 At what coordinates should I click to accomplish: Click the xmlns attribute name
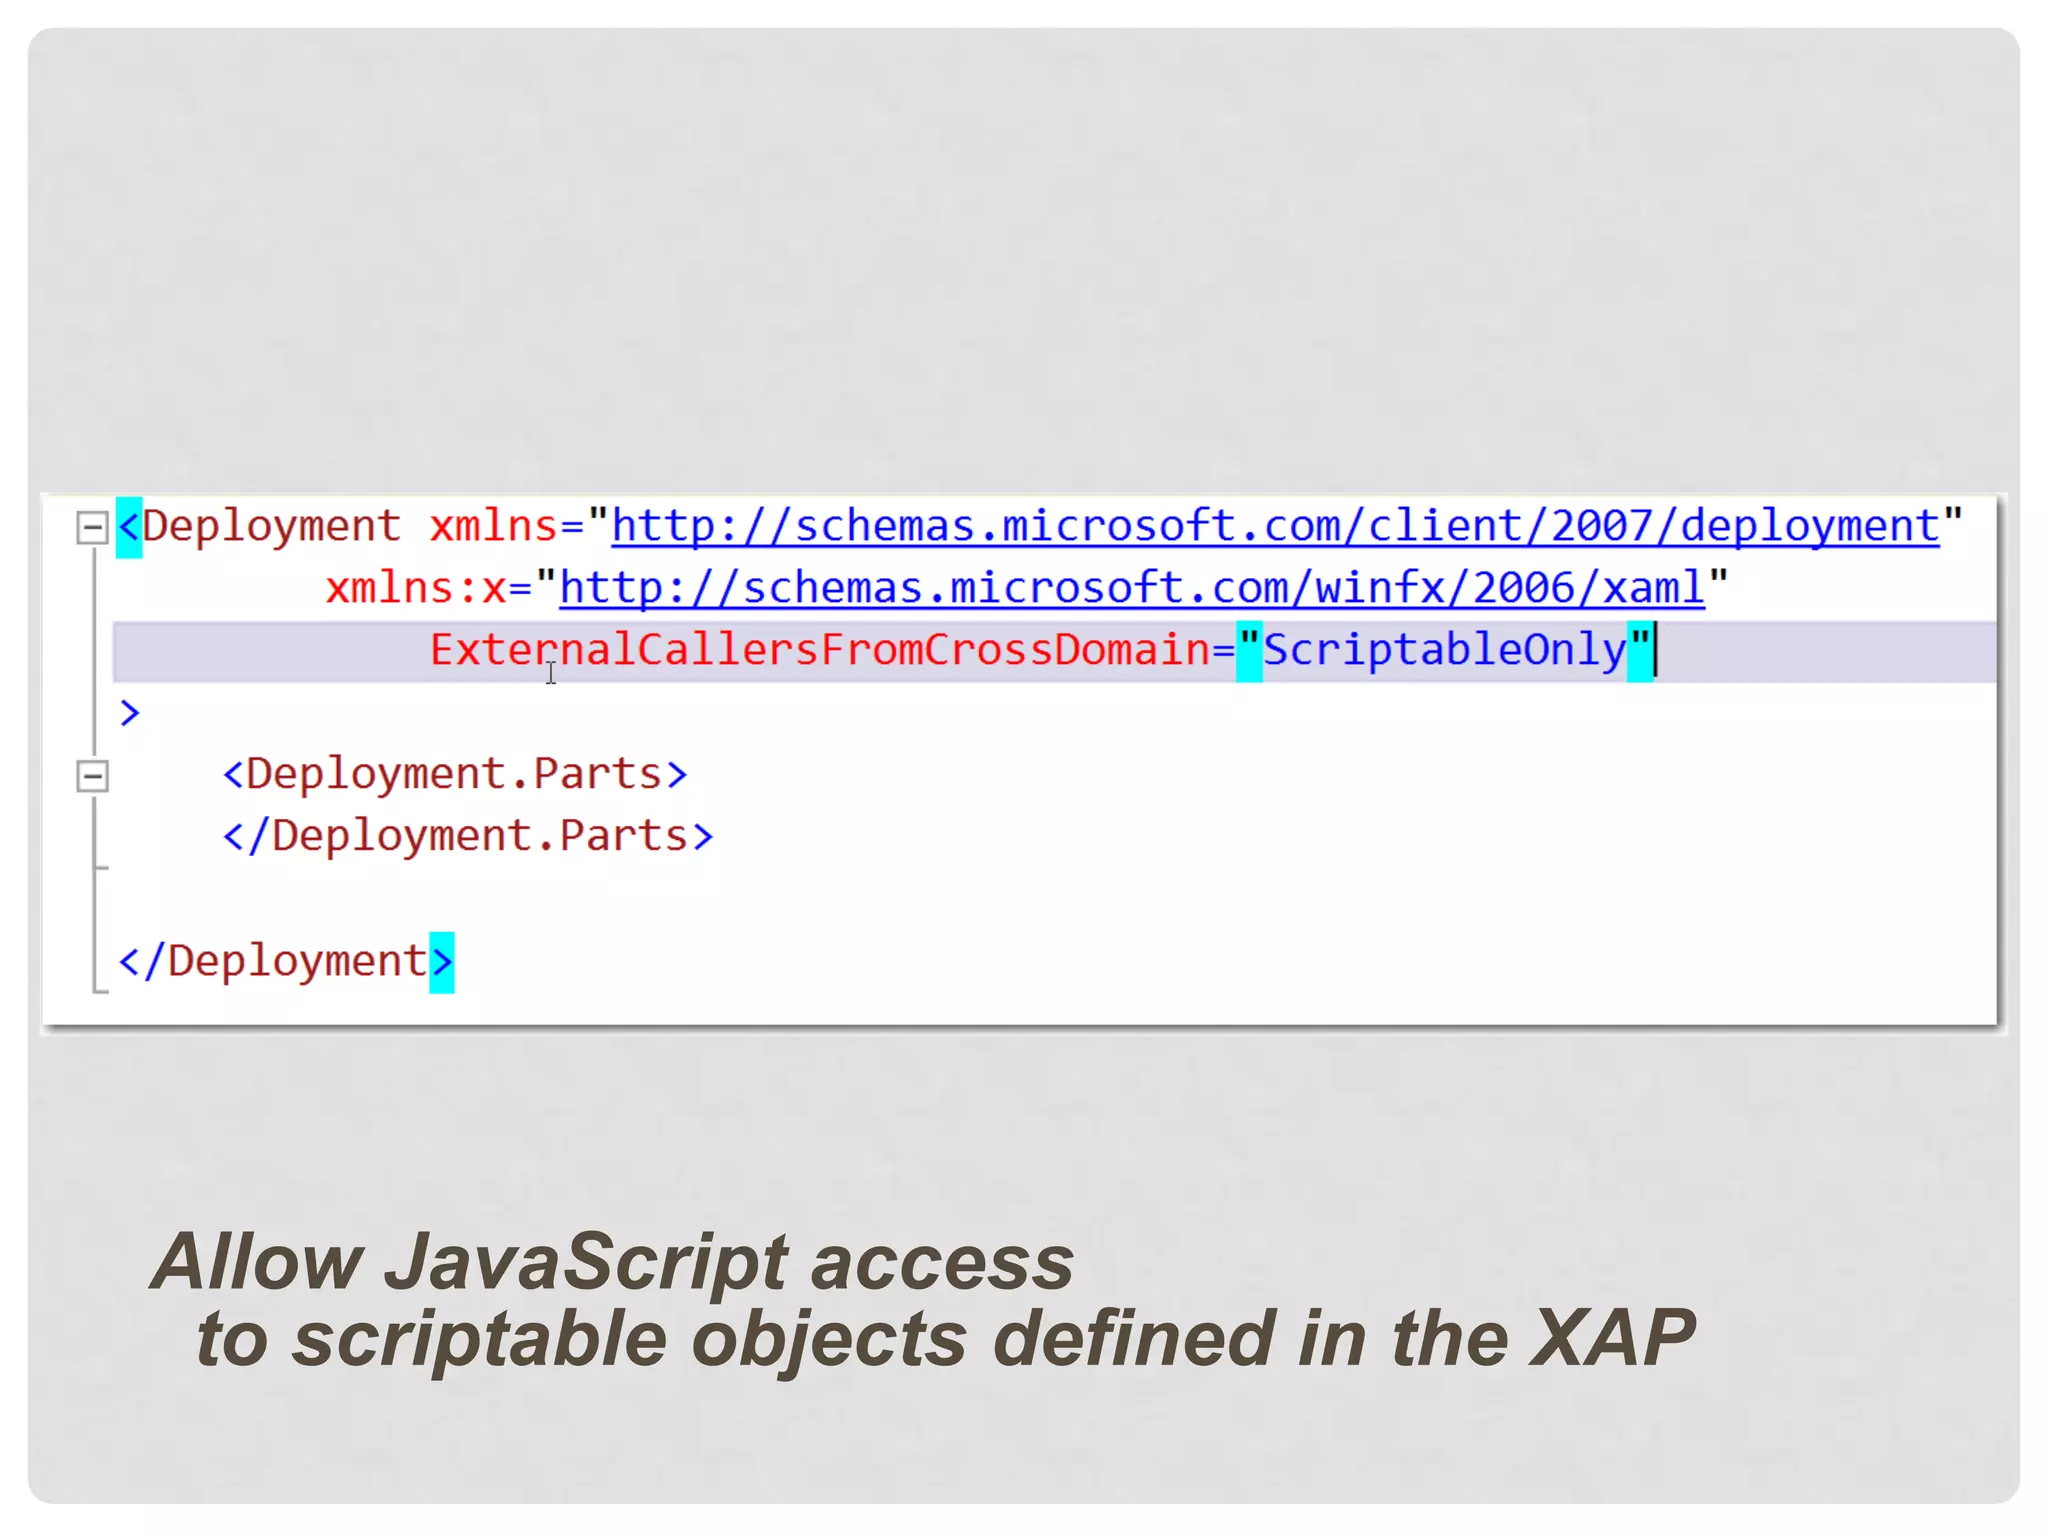[x=492, y=527]
